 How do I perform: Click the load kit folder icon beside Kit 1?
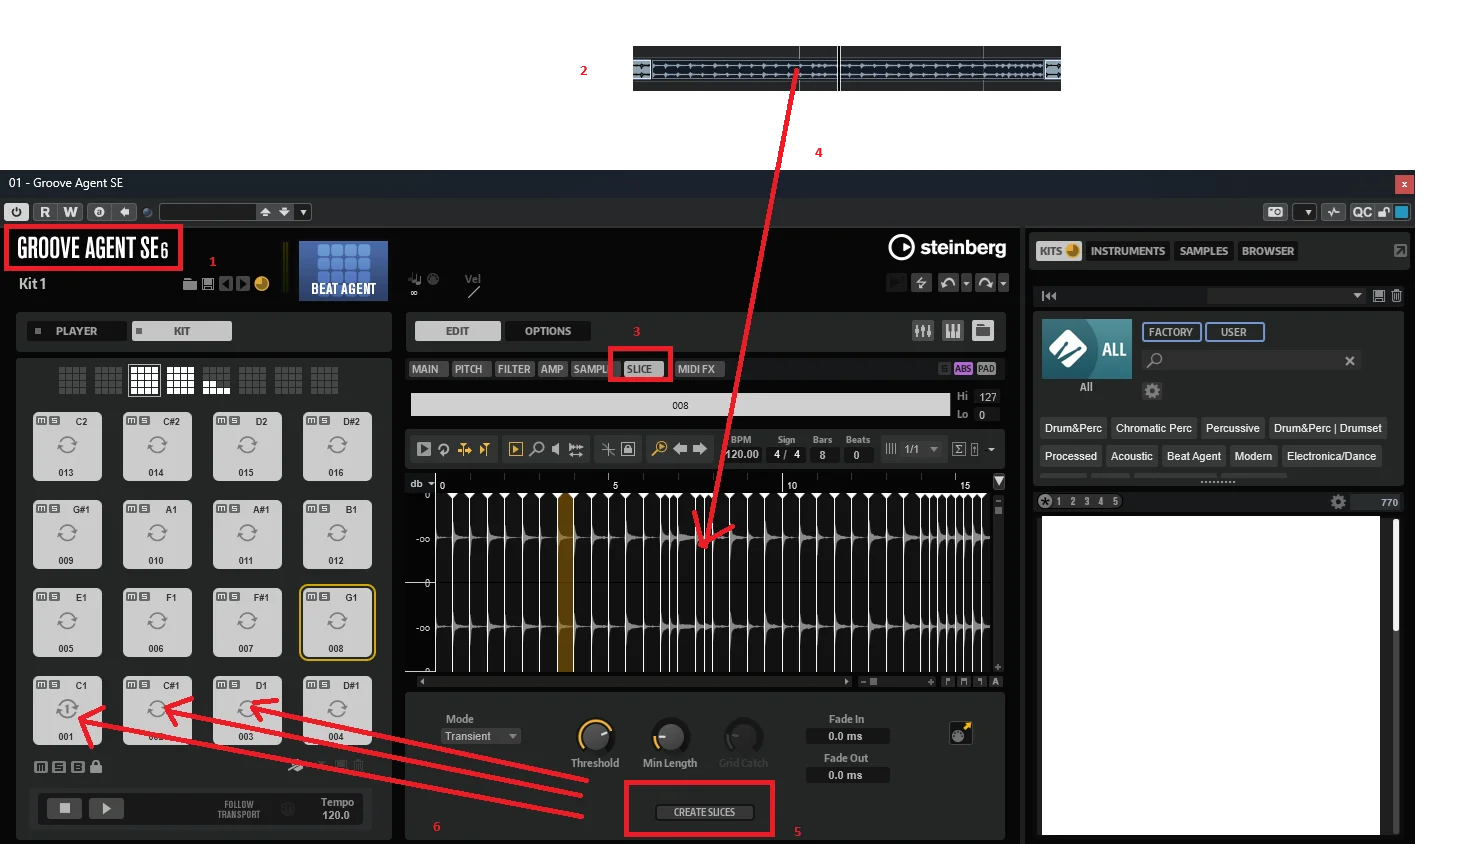(190, 284)
